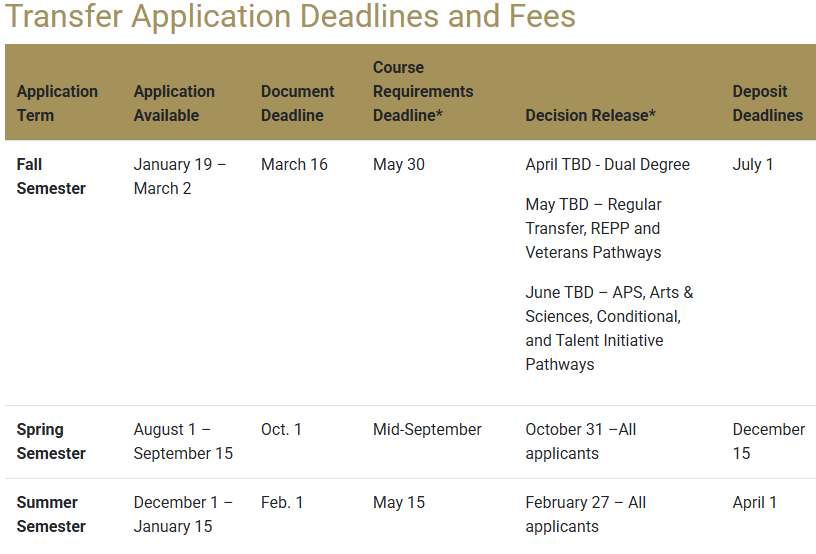Click the 'Summer Semester' row label
The width and height of the screenshot is (816, 554).
click(x=51, y=514)
